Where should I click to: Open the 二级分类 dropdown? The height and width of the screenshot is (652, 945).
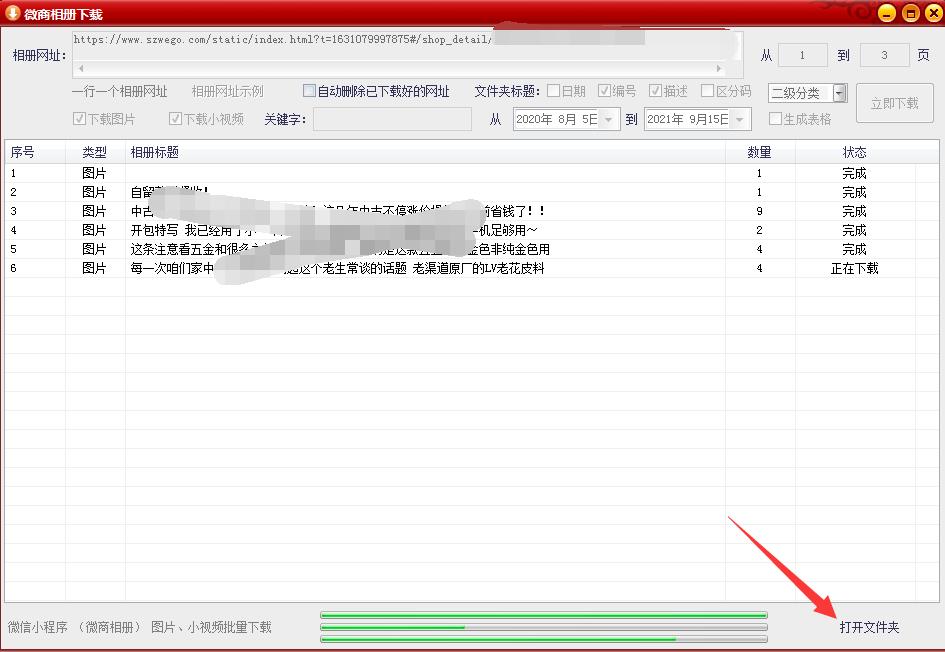coord(840,93)
